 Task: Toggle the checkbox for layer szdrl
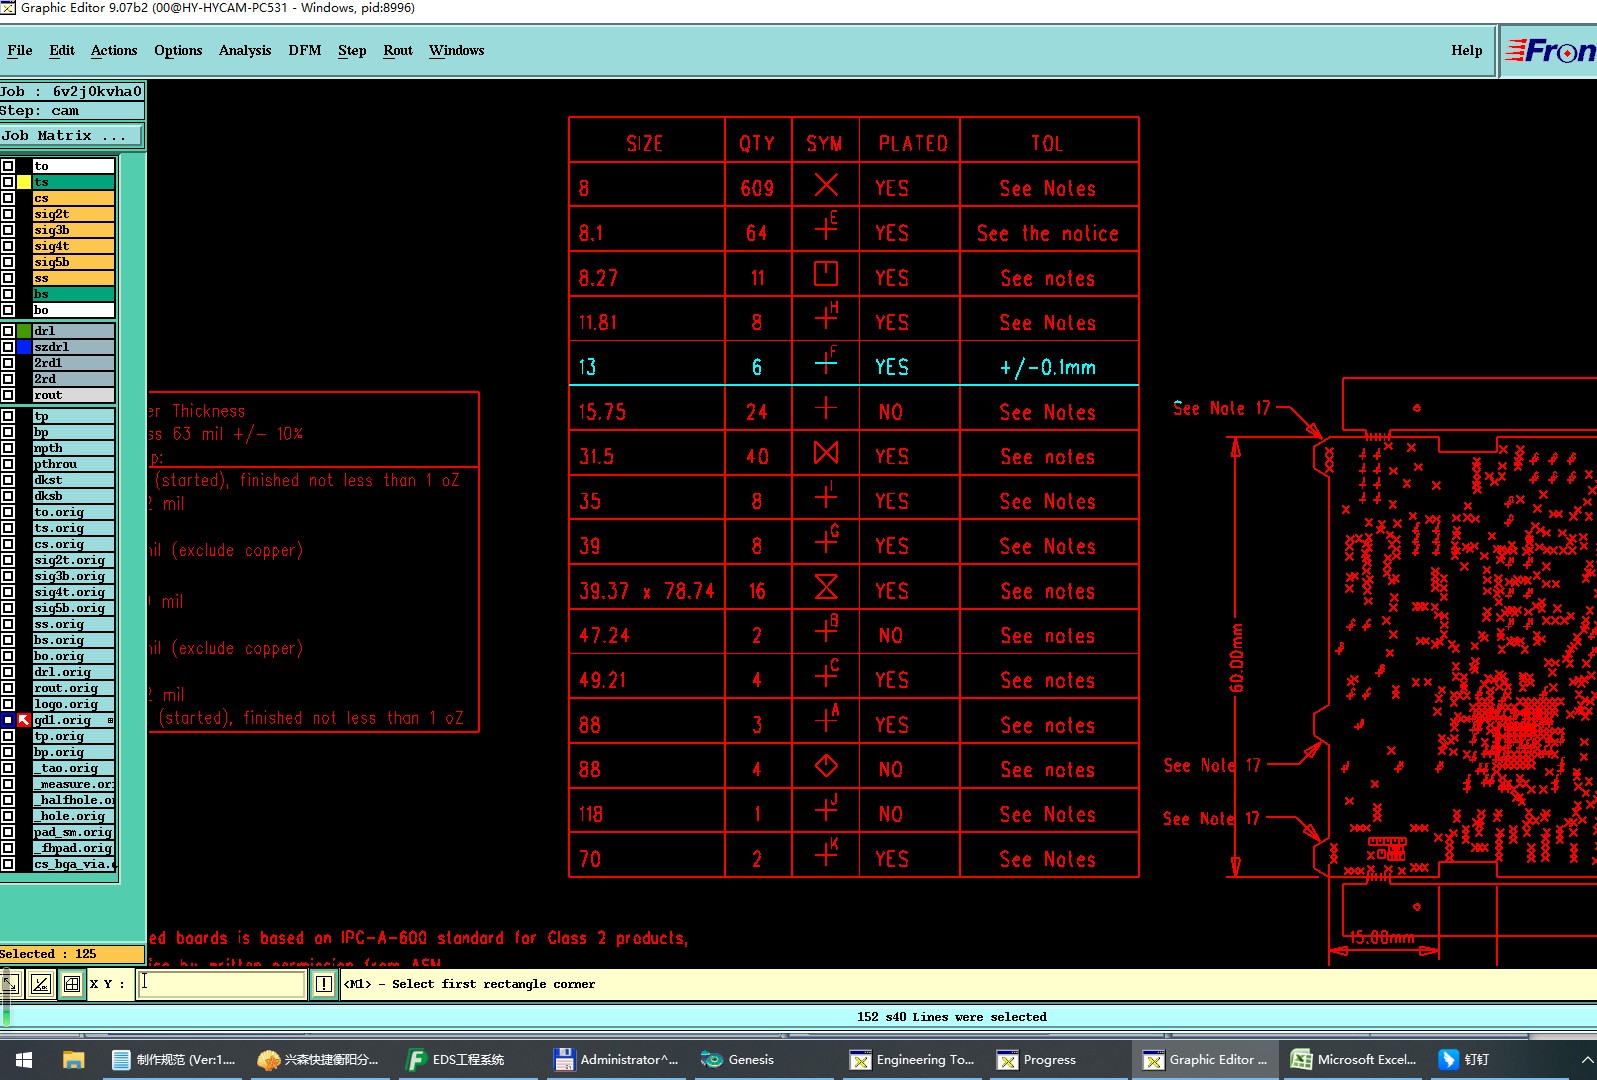[8, 347]
